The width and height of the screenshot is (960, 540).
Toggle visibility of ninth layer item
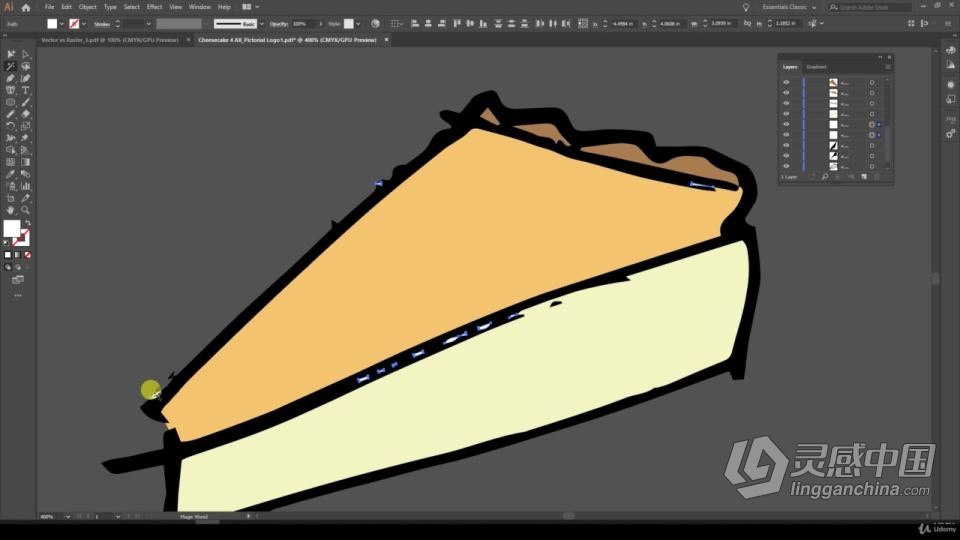[786, 166]
